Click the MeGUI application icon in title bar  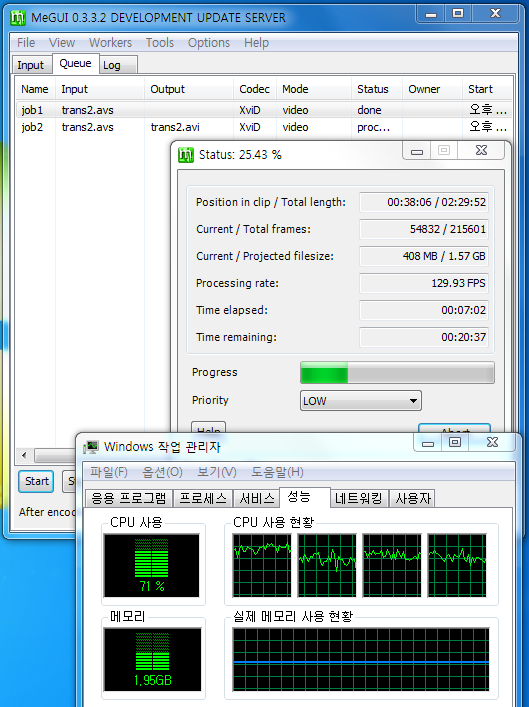tap(18, 18)
